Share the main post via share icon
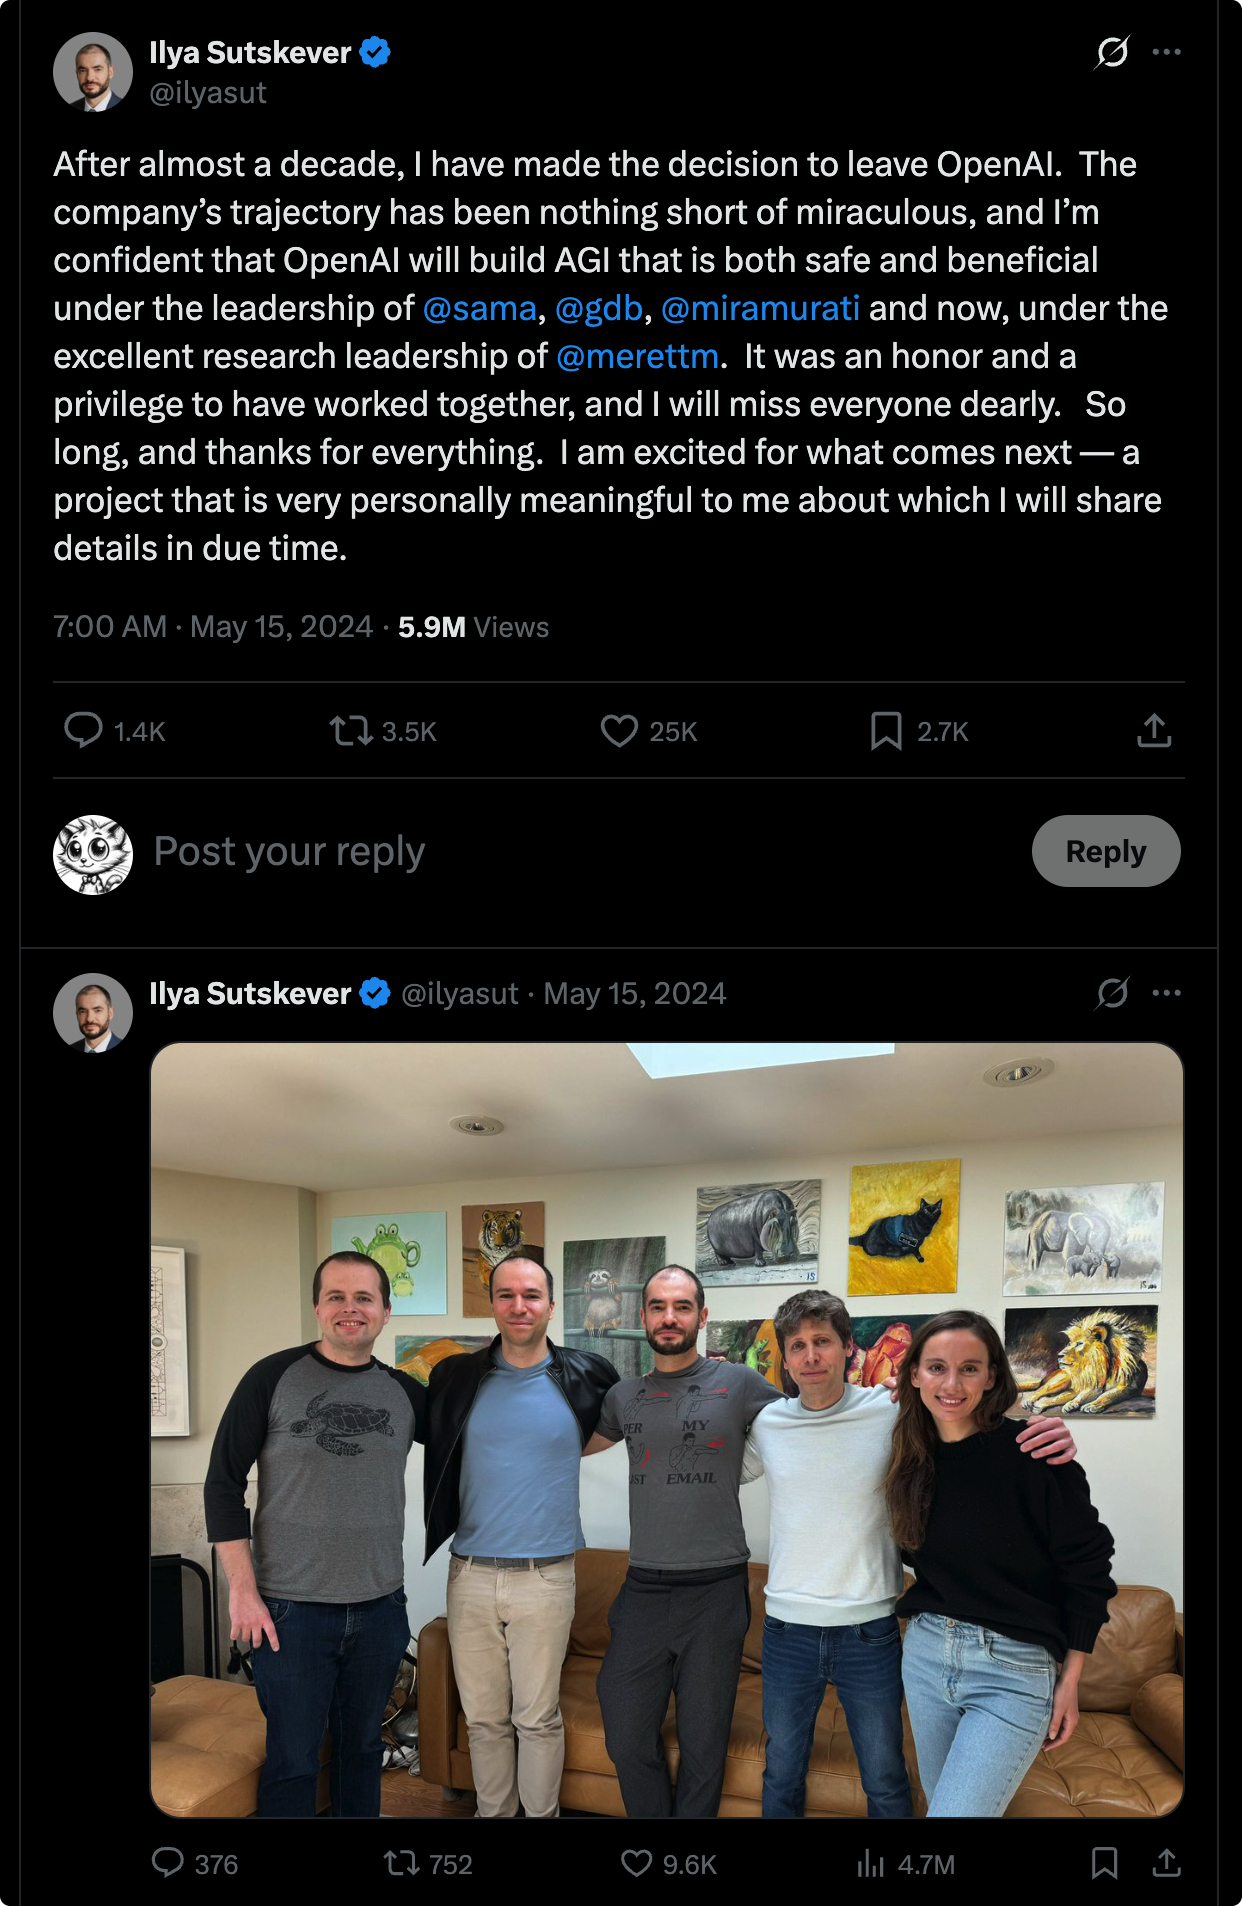This screenshot has width=1242, height=1906. click(x=1154, y=731)
